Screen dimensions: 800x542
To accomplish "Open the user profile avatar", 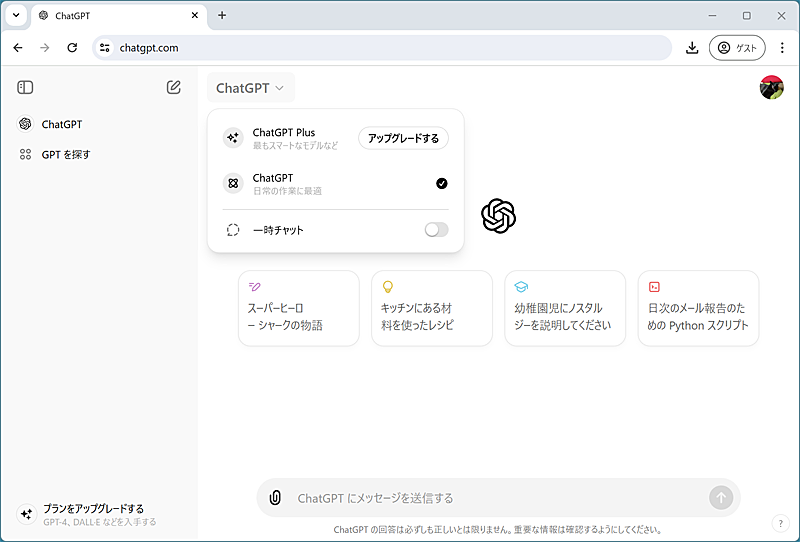I will pos(771,87).
